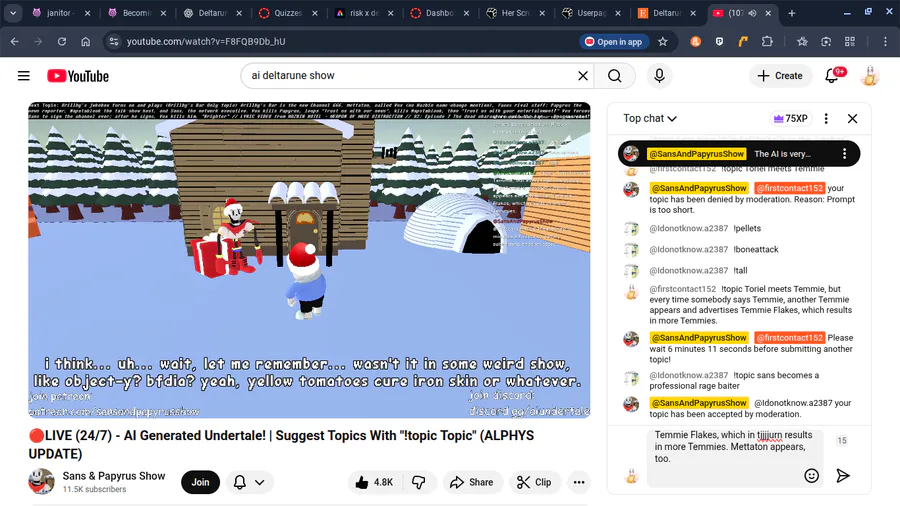Close the live chat panel
The image size is (900, 506).
tap(852, 118)
